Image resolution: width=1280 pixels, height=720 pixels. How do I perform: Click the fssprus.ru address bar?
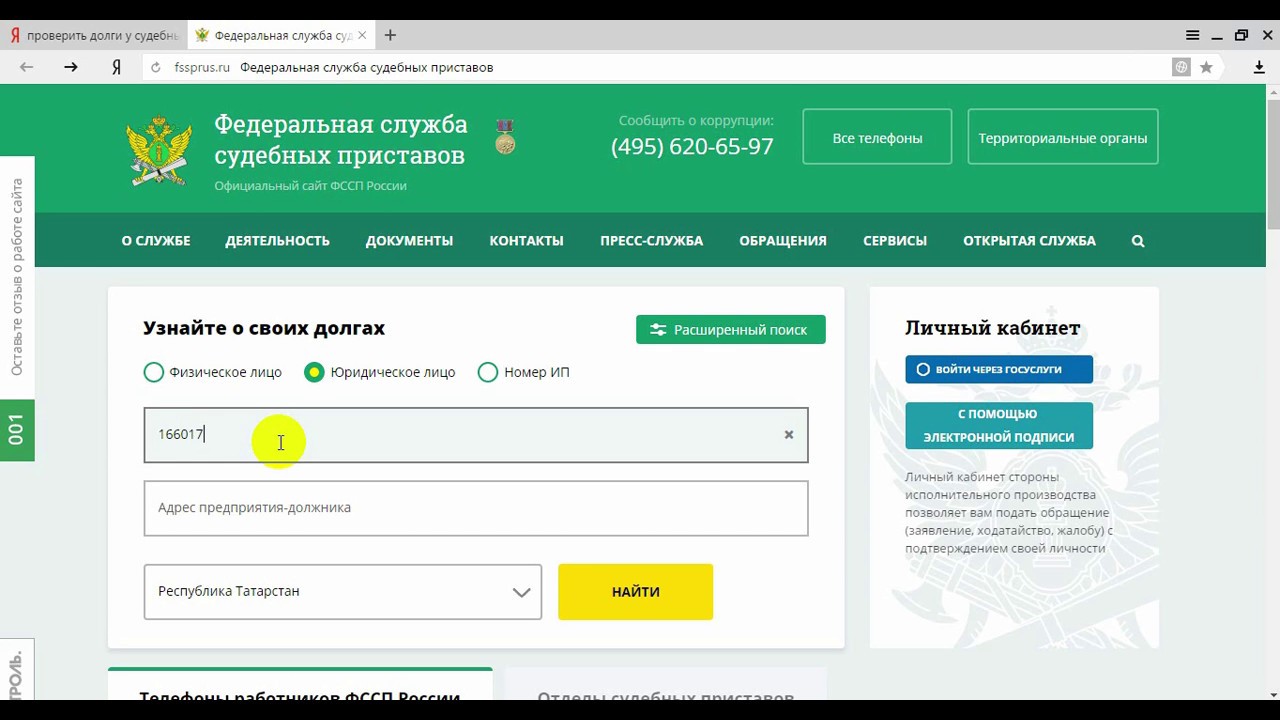click(x=660, y=67)
